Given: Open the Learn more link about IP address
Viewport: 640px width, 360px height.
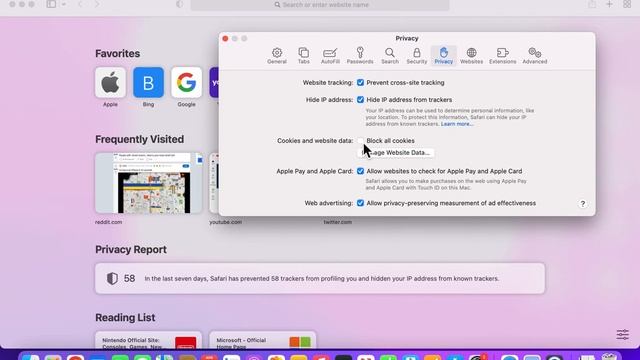Looking at the screenshot, I should pos(457,124).
